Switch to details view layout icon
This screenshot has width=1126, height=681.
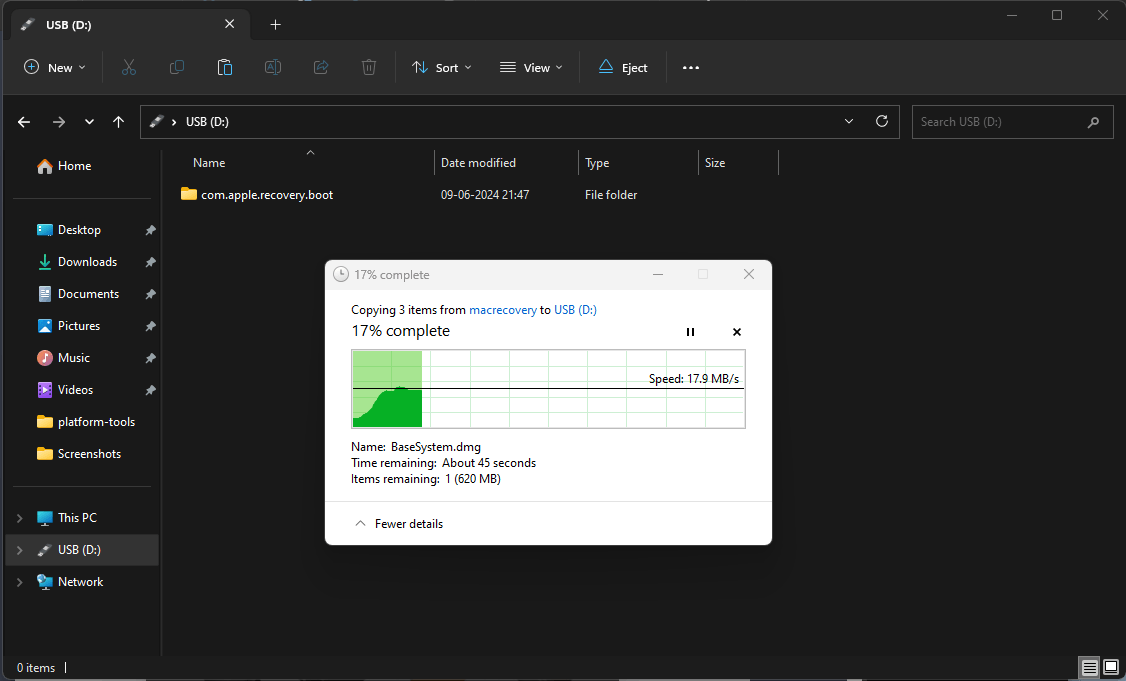1089,667
